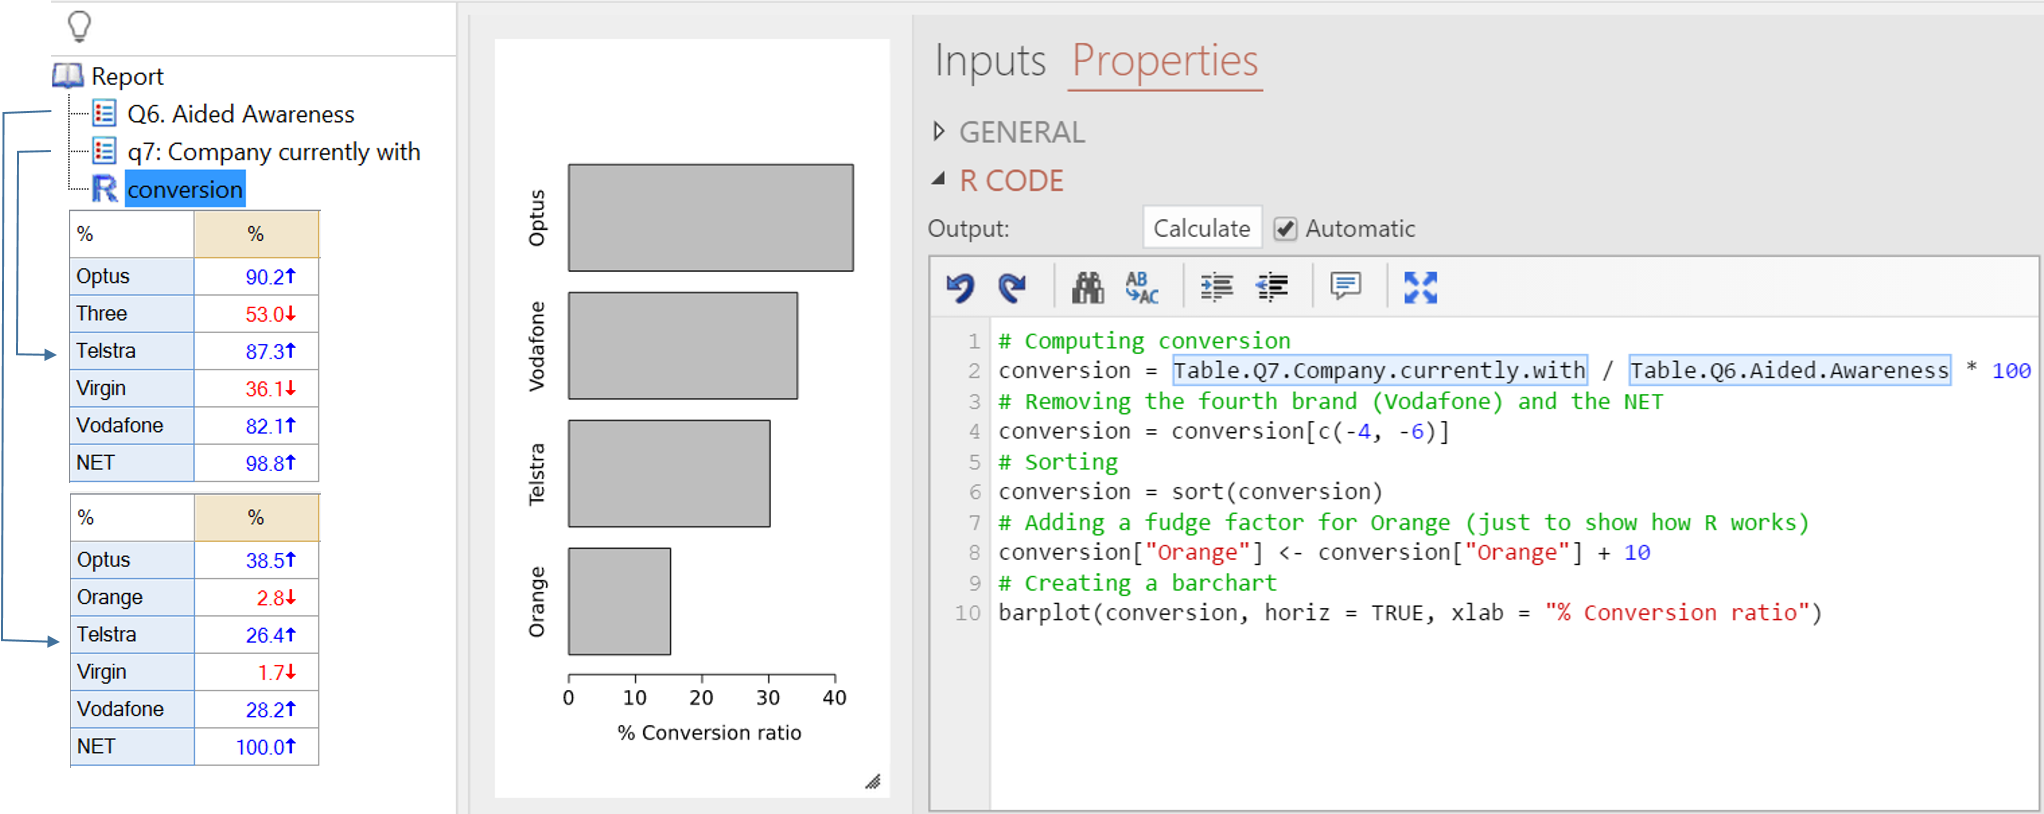Click the redo arrow in code toolbar

click(x=1012, y=288)
